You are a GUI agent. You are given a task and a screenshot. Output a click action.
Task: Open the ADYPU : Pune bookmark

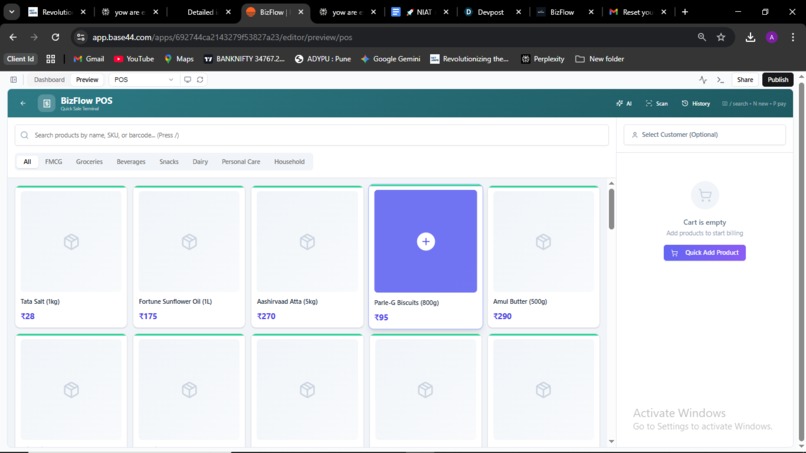323,59
